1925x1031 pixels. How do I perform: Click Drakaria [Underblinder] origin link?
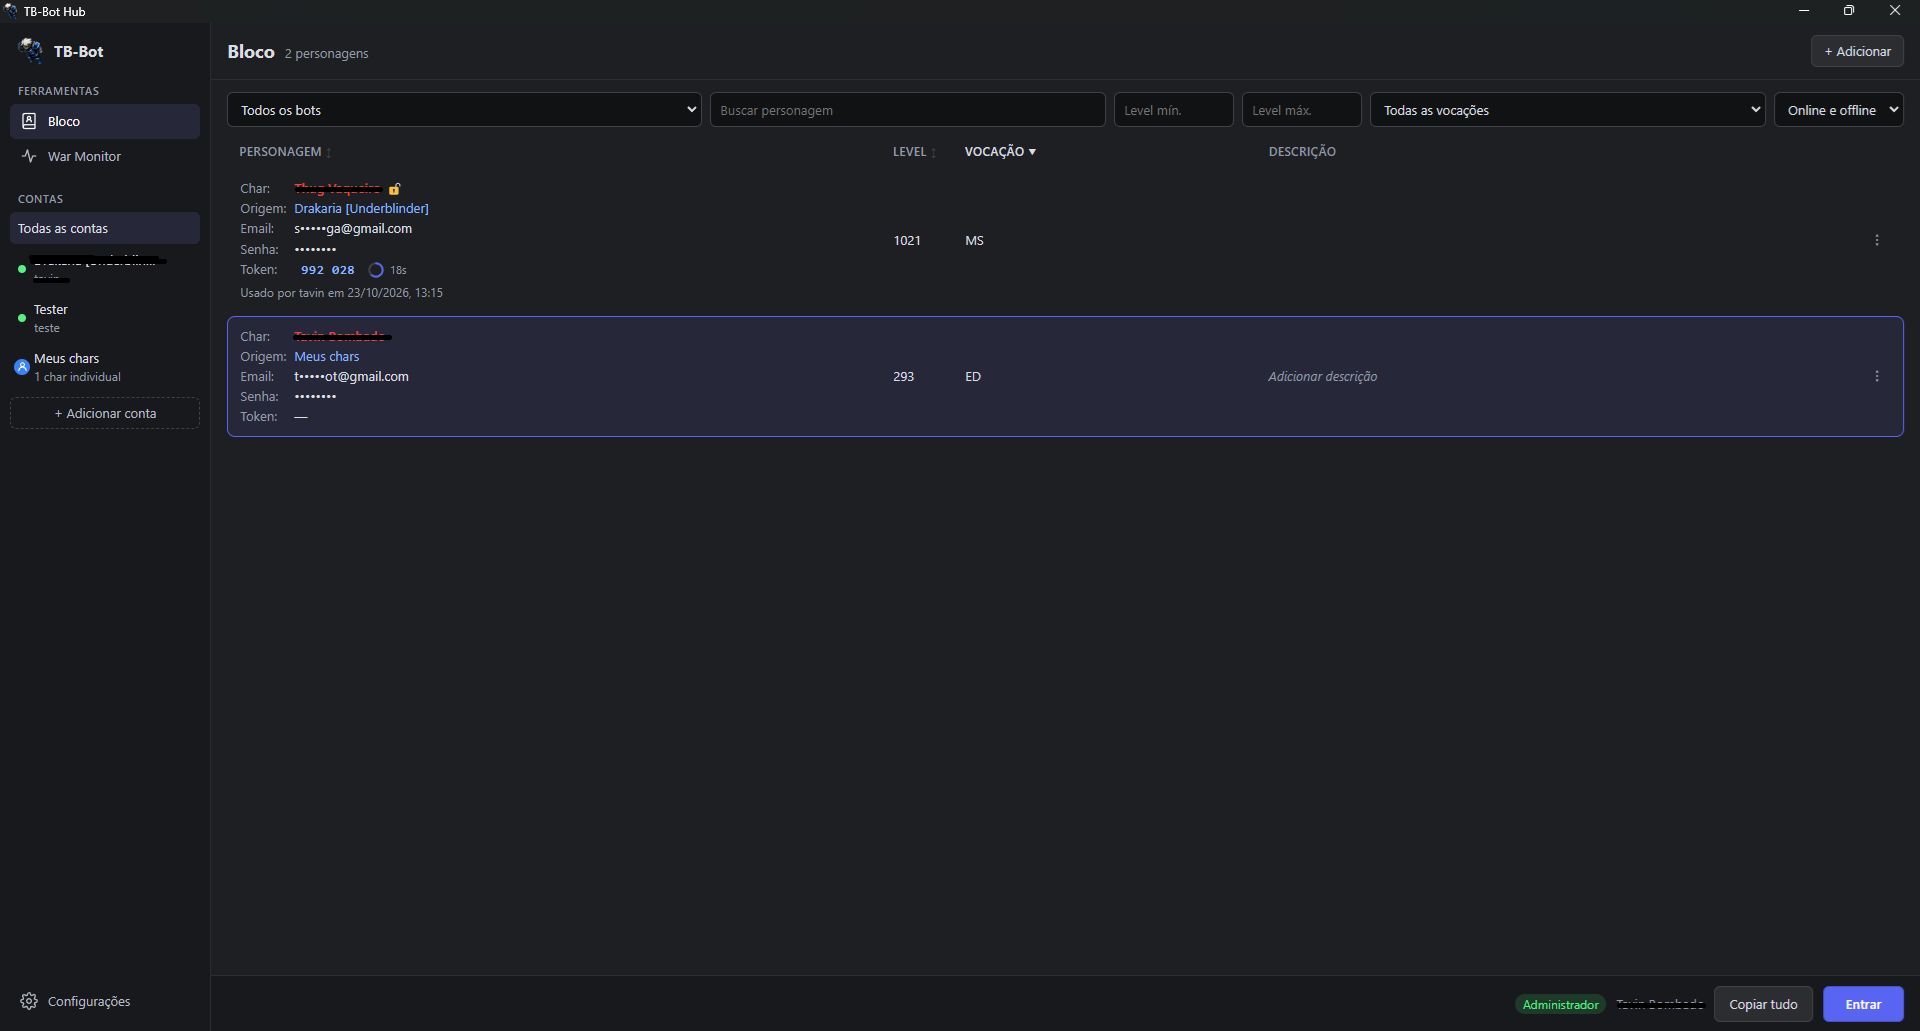pyautogui.click(x=361, y=208)
